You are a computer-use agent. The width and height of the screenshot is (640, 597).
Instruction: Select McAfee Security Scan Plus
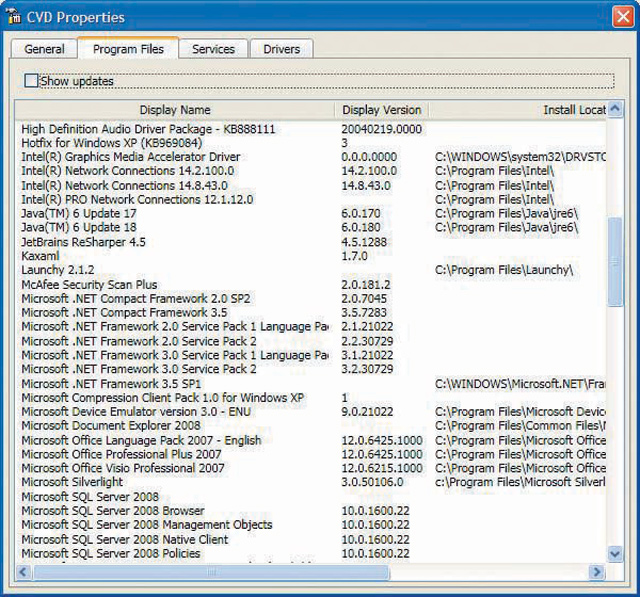point(89,284)
